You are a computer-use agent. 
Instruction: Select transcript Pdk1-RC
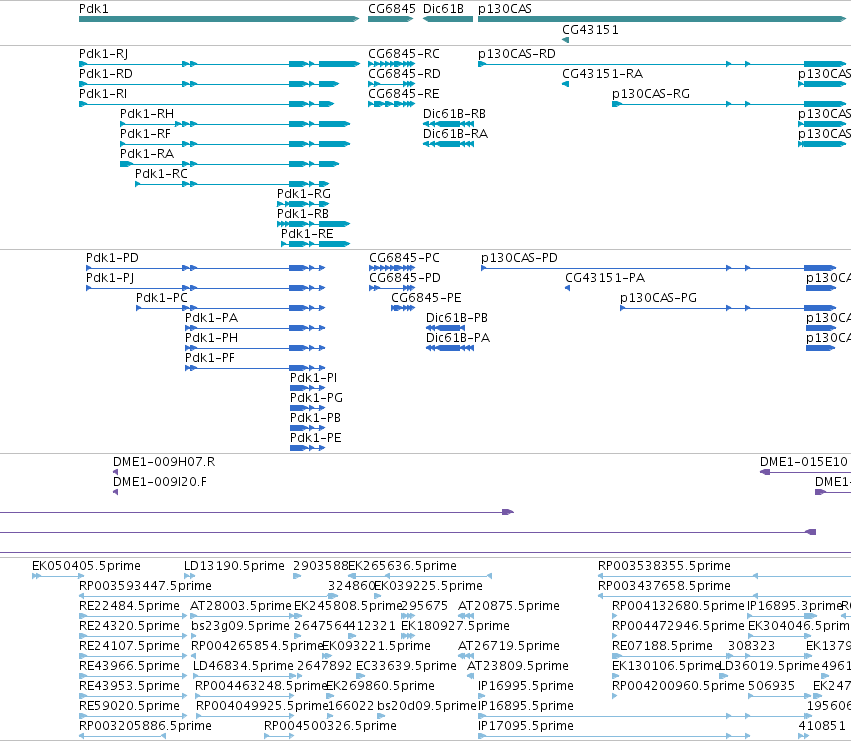161,174
